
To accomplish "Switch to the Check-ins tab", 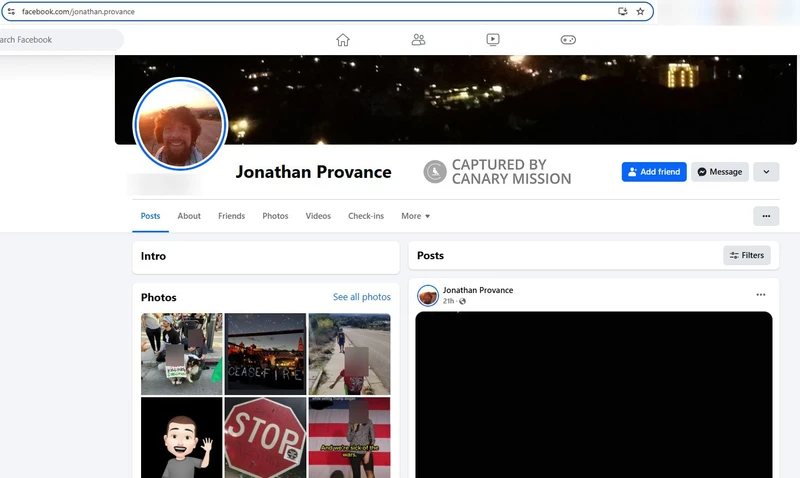I will (x=366, y=216).
